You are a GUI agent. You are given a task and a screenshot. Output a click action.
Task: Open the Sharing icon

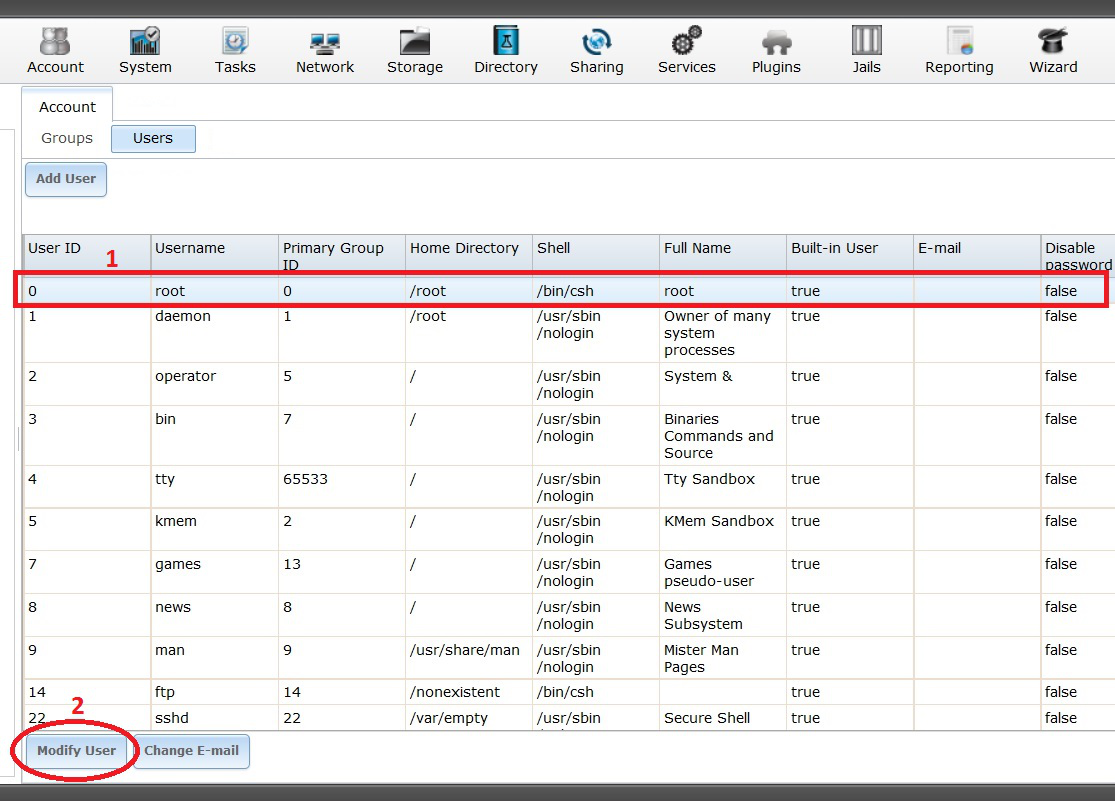click(597, 50)
